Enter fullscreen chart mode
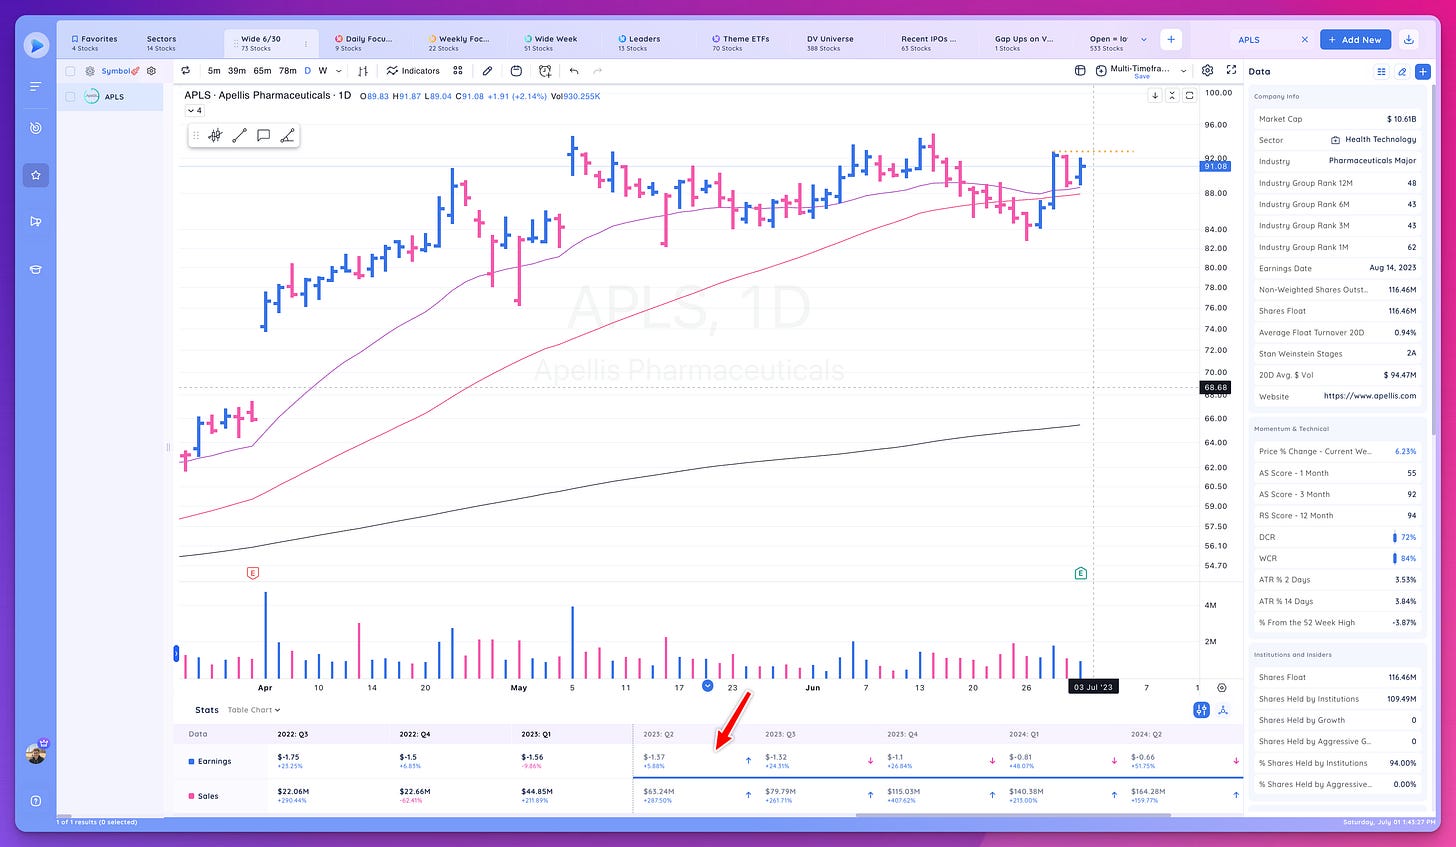Screen dimensions: 1456x847 coord(1231,71)
